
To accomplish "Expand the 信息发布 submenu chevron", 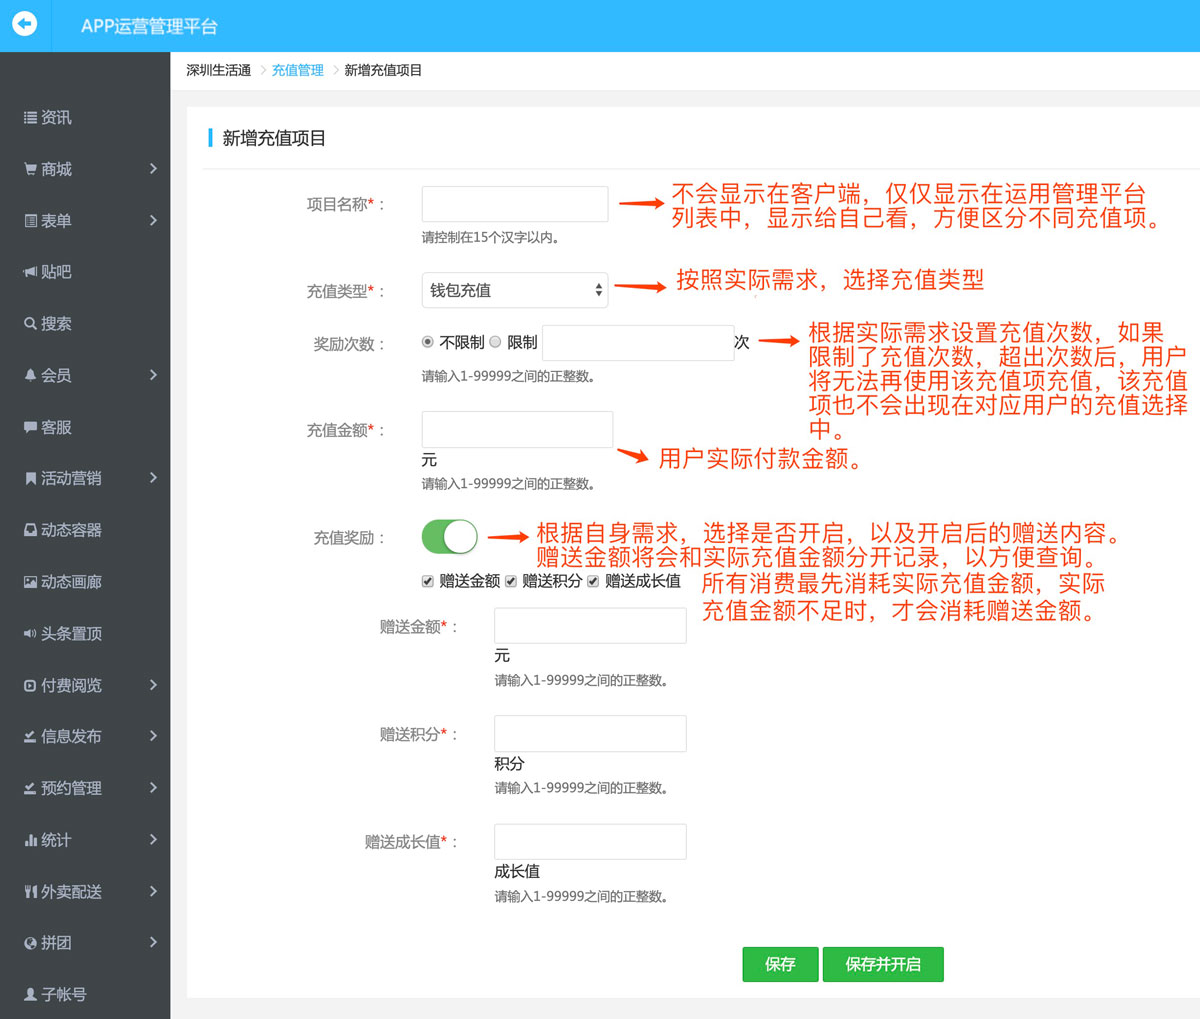I will click(153, 736).
